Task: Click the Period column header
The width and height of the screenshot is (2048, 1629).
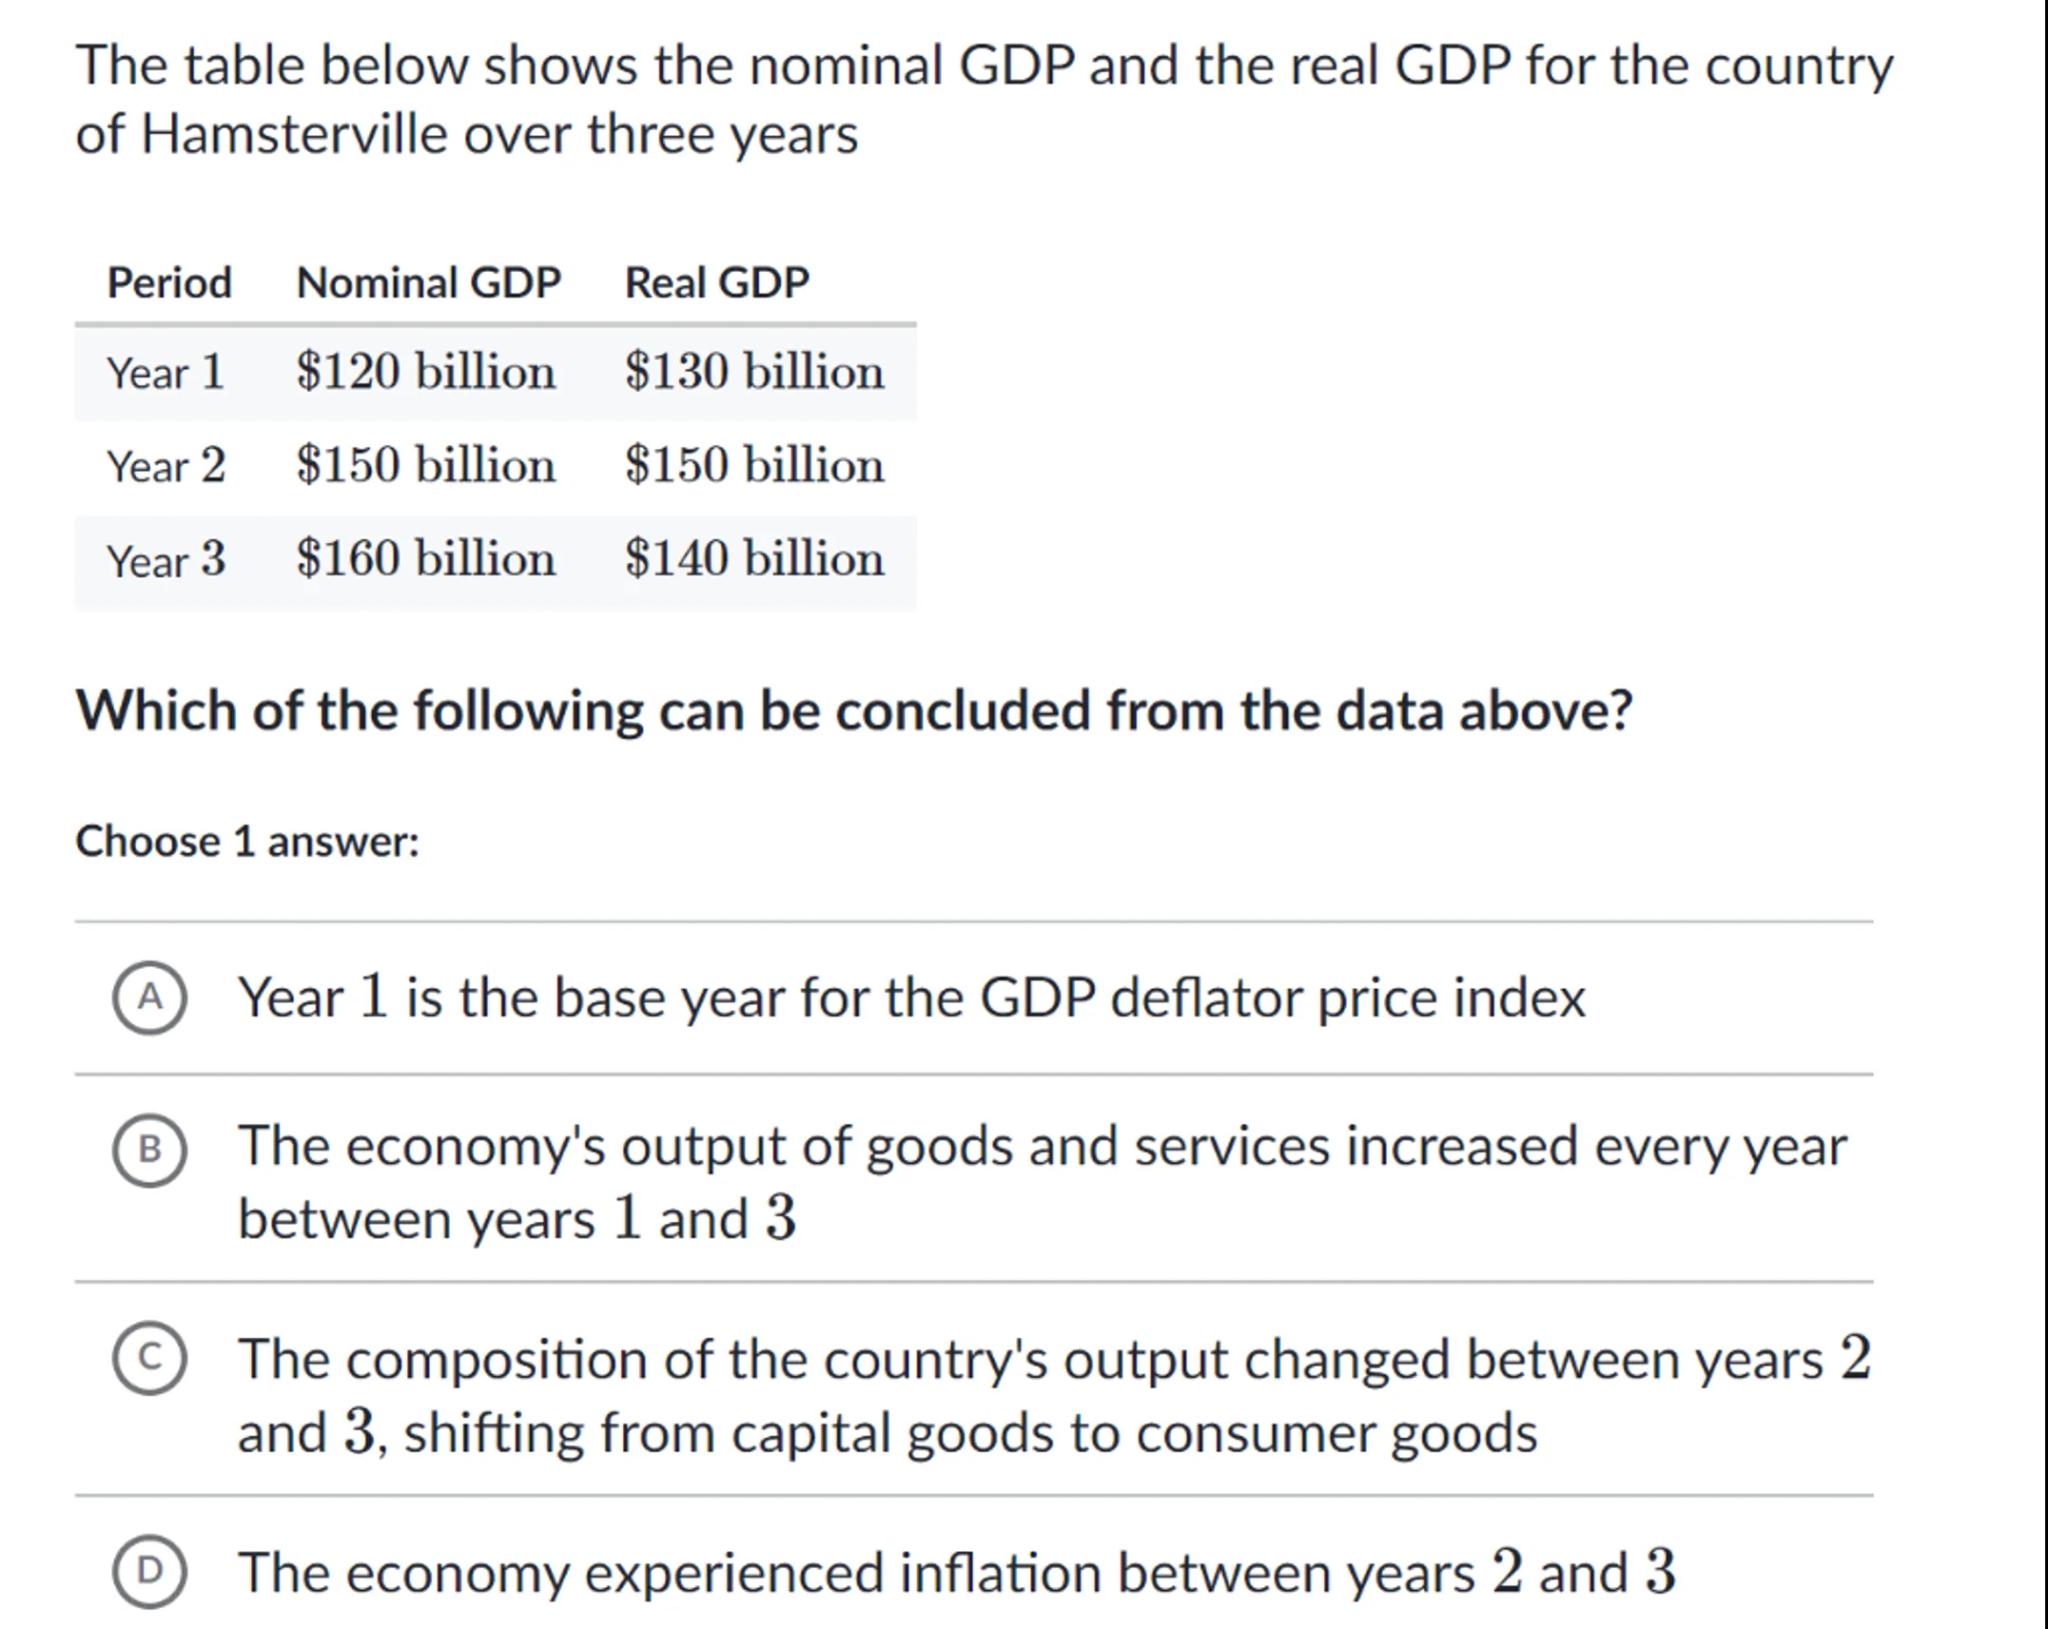Action: pyautogui.click(x=169, y=283)
